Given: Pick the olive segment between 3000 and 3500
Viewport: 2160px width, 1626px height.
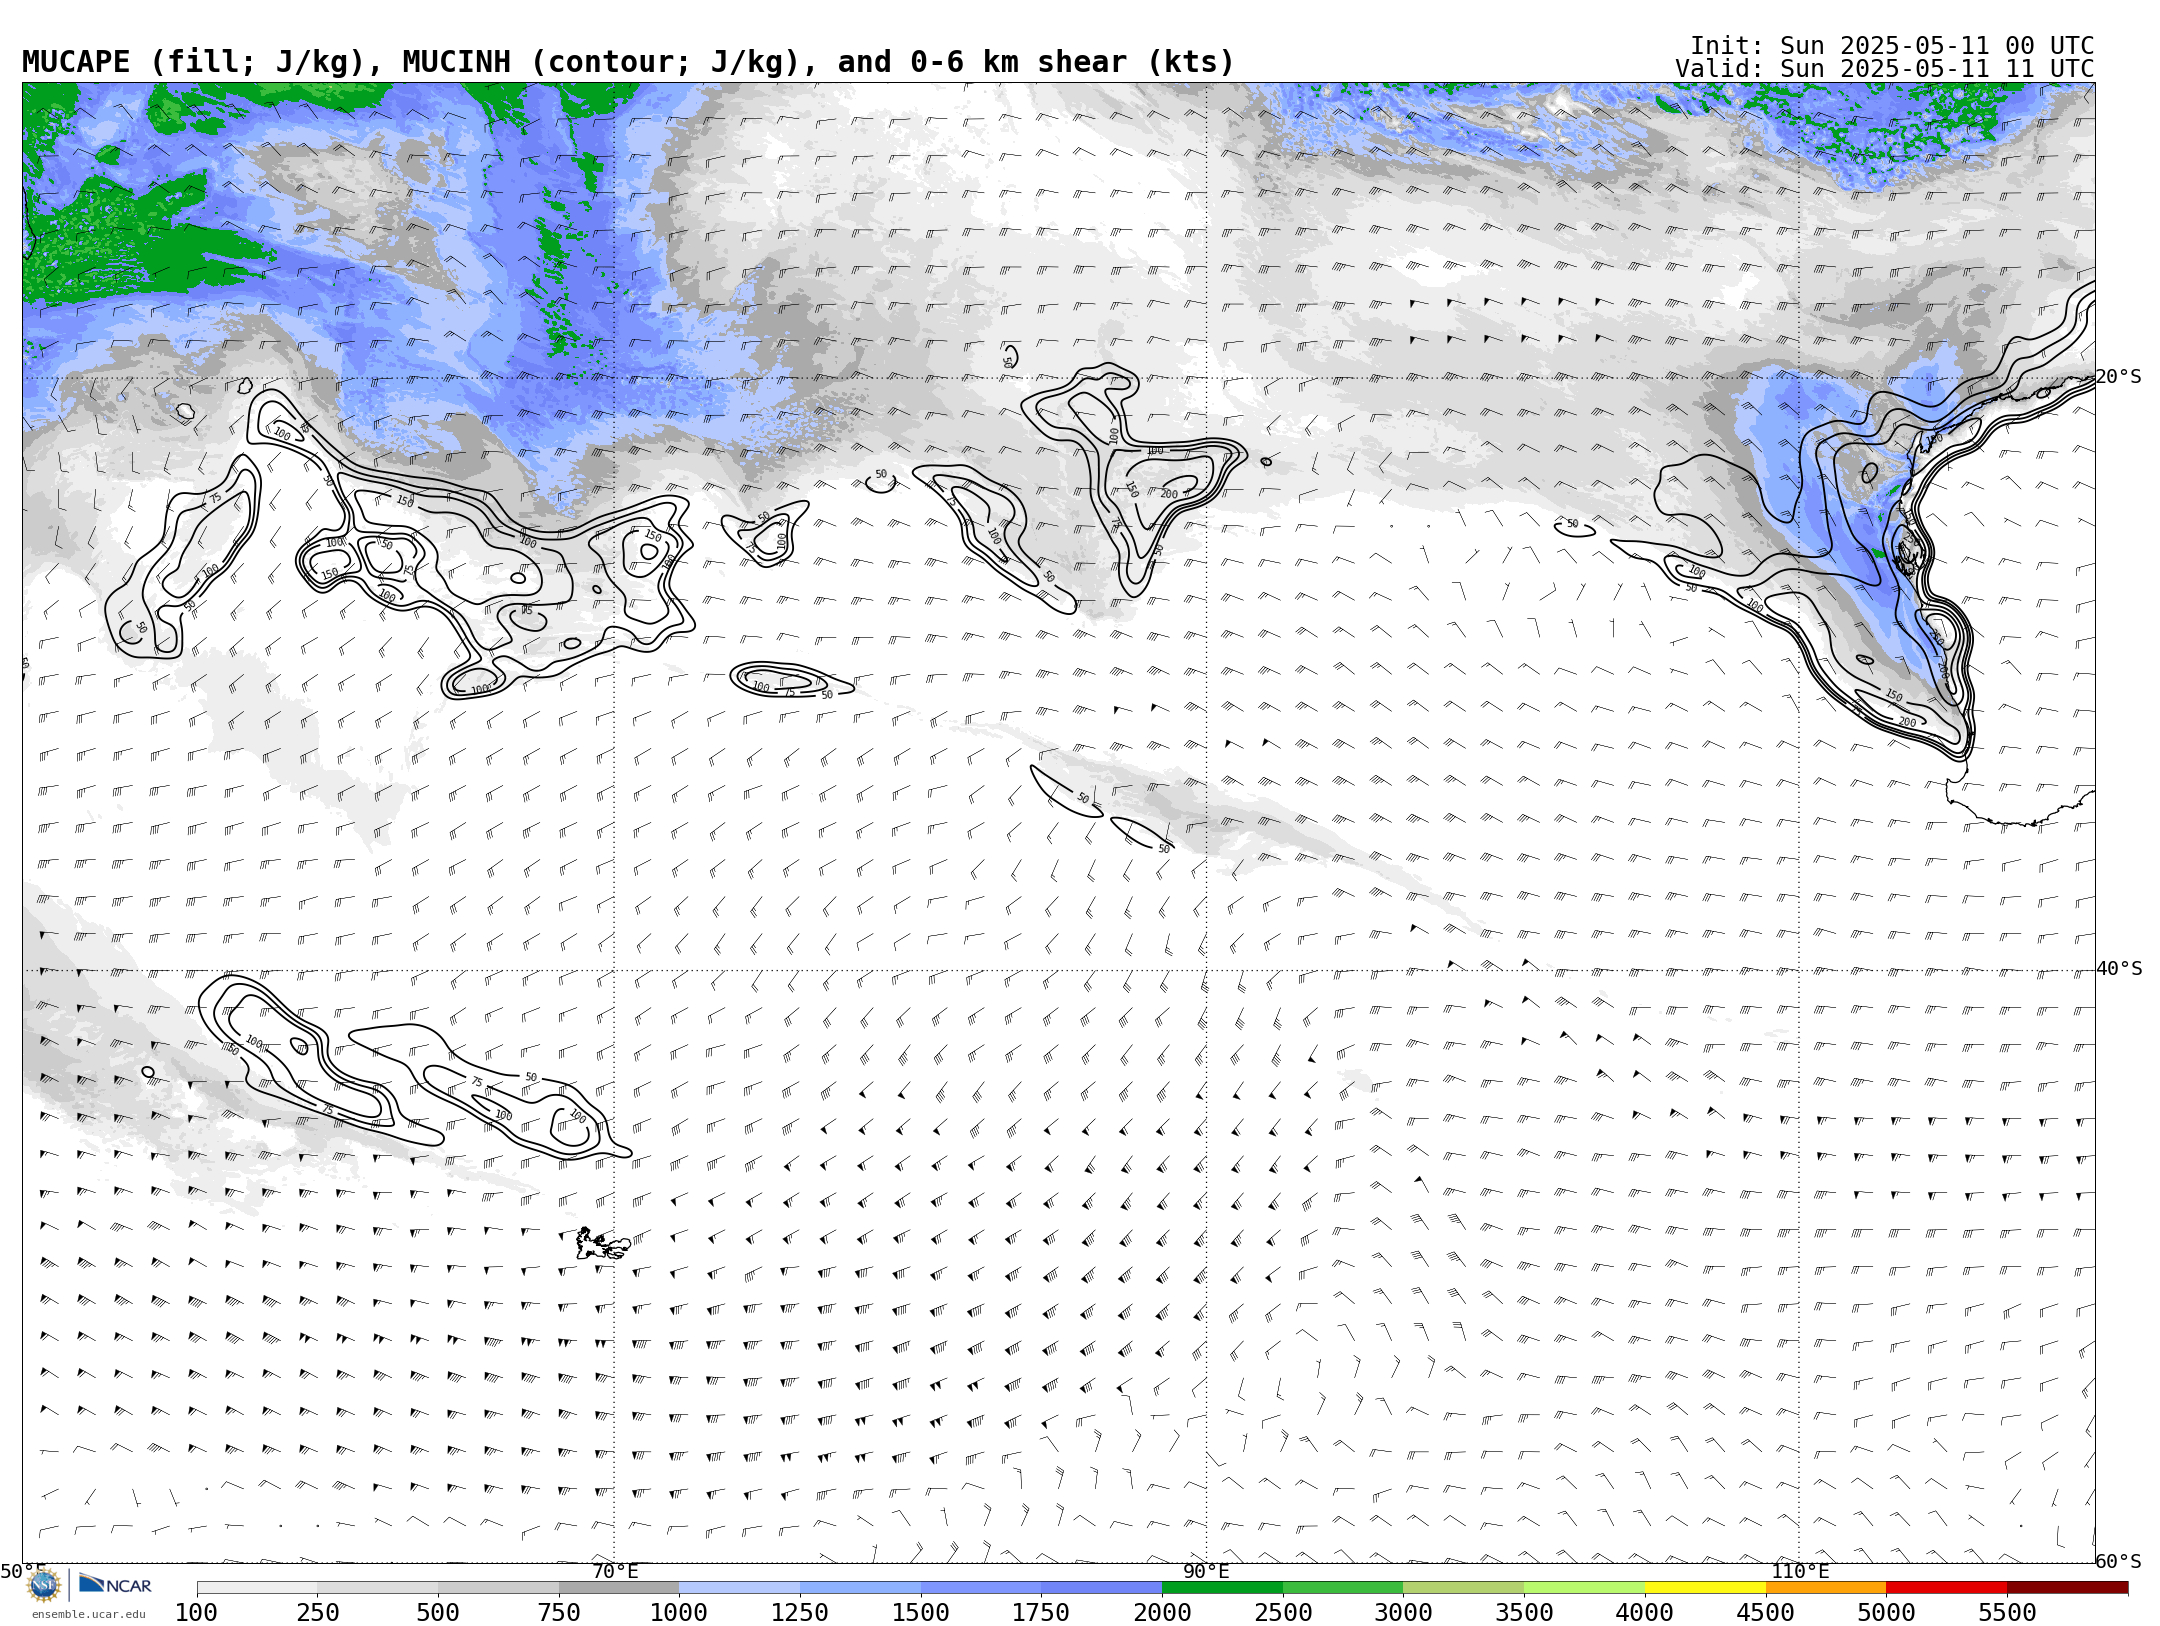Looking at the screenshot, I should pyautogui.click(x=1464, y=1588).
